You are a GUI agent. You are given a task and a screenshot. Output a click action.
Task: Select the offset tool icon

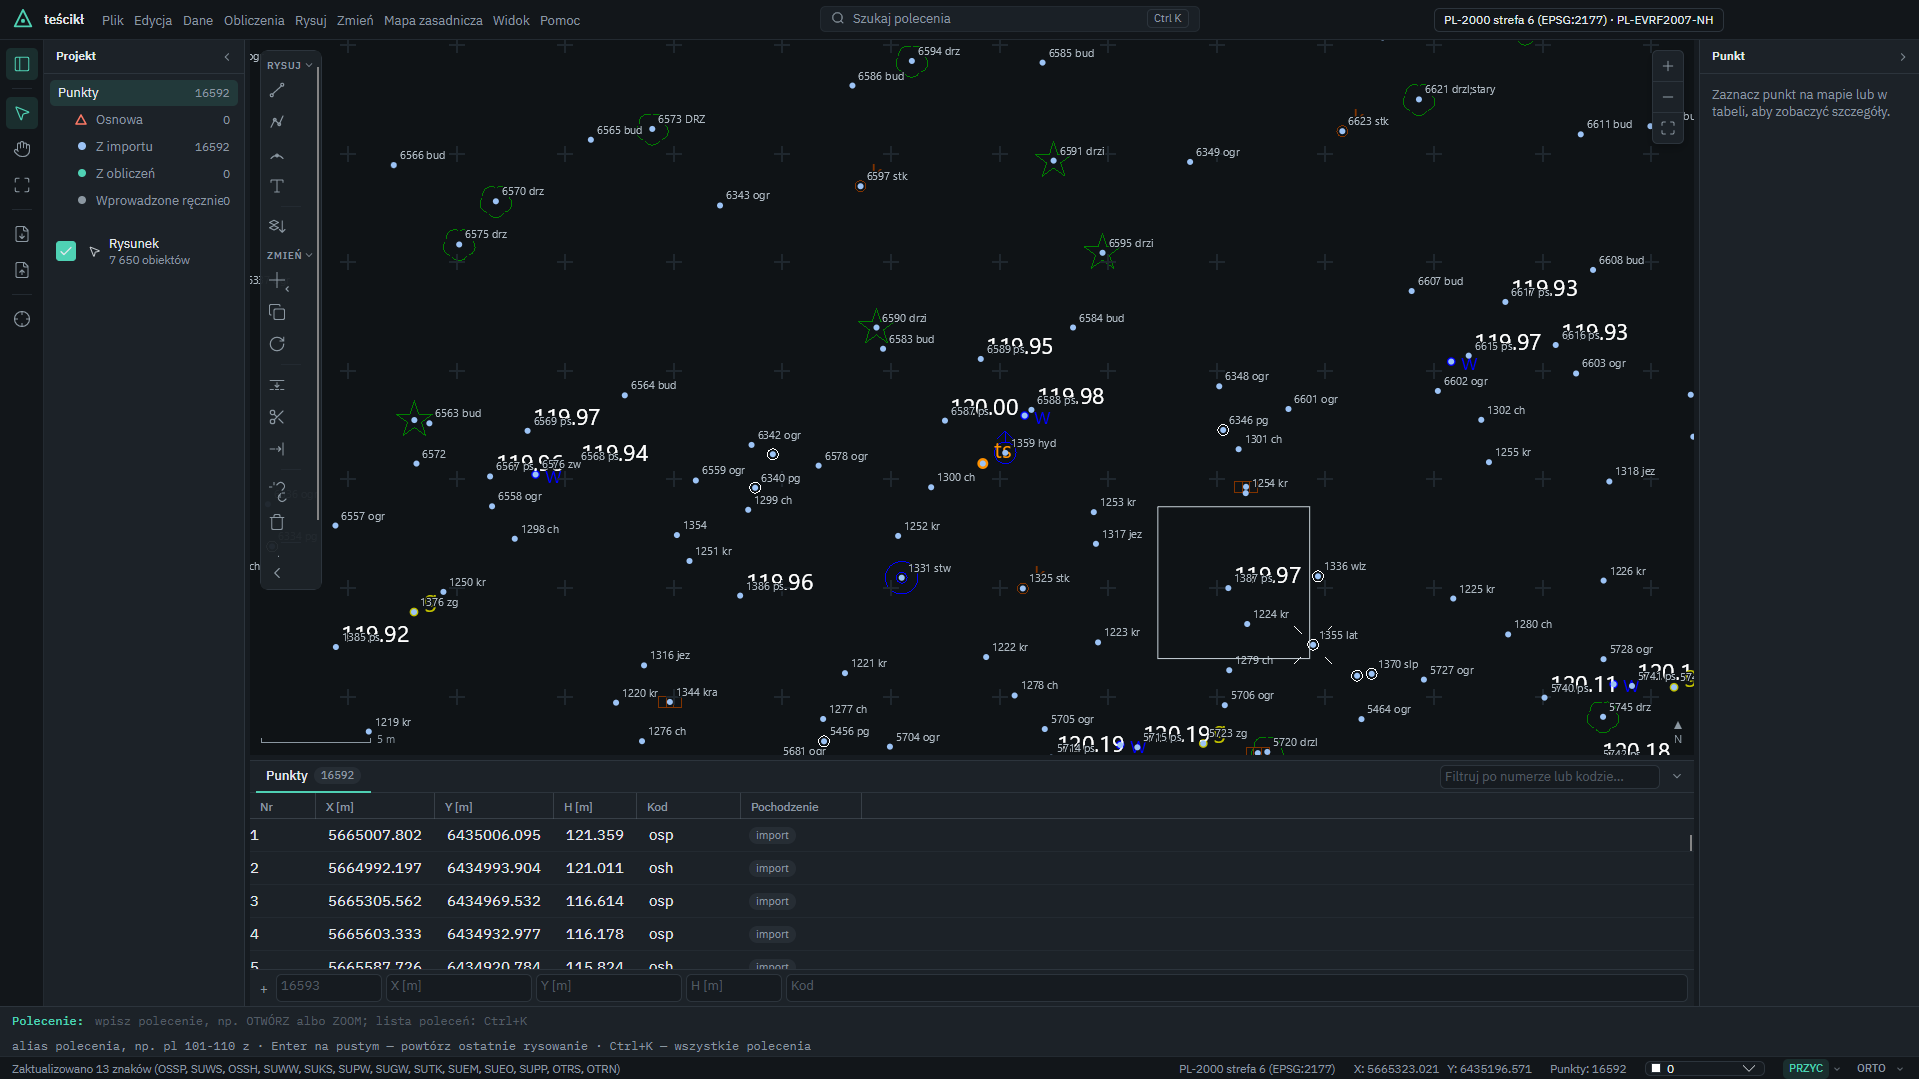pyautogui.click(x=278, y=385)
